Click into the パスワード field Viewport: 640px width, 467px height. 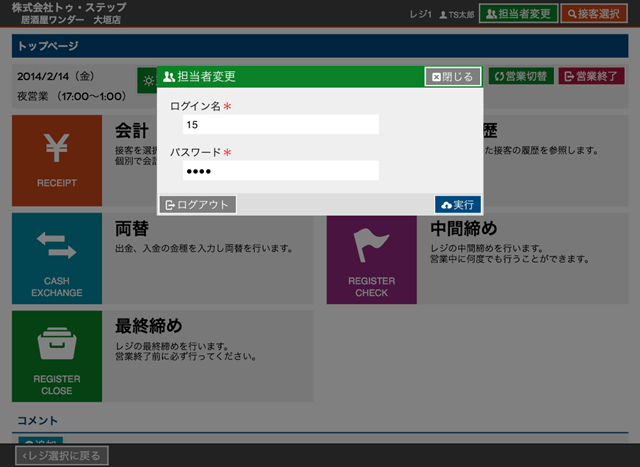tap(280, 171)
